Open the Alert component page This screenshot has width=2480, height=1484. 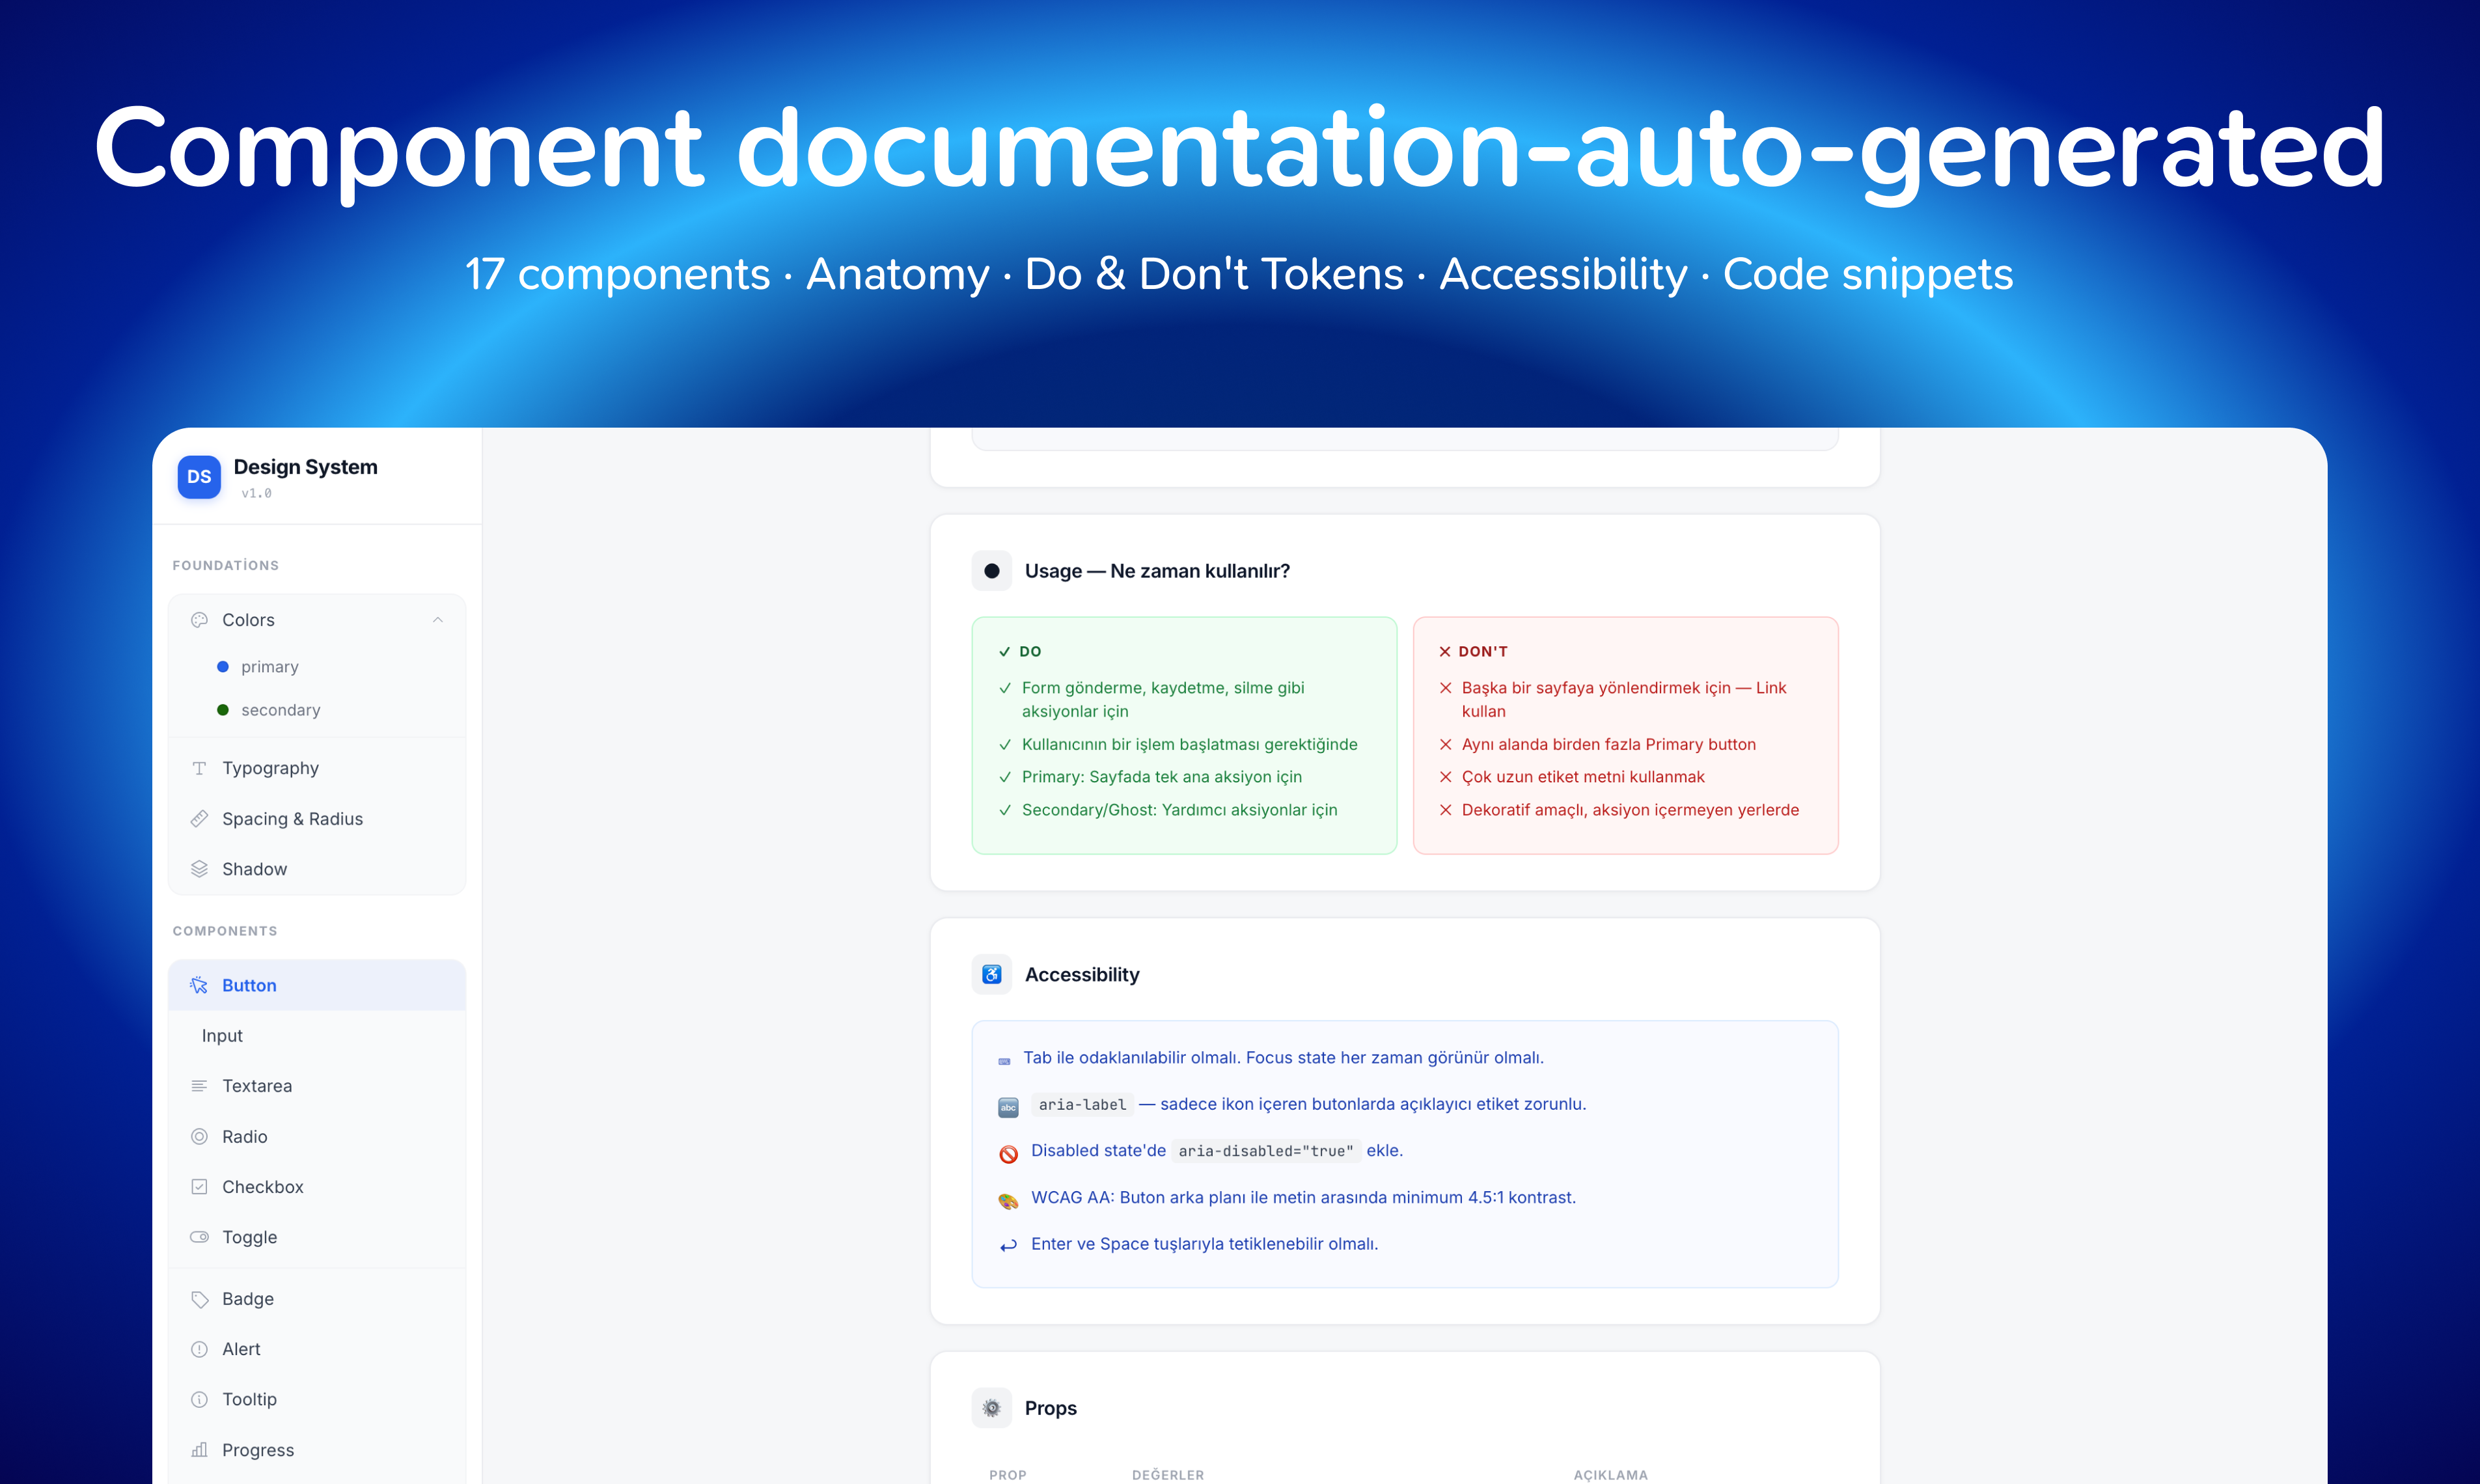(x=317, y=1349)
